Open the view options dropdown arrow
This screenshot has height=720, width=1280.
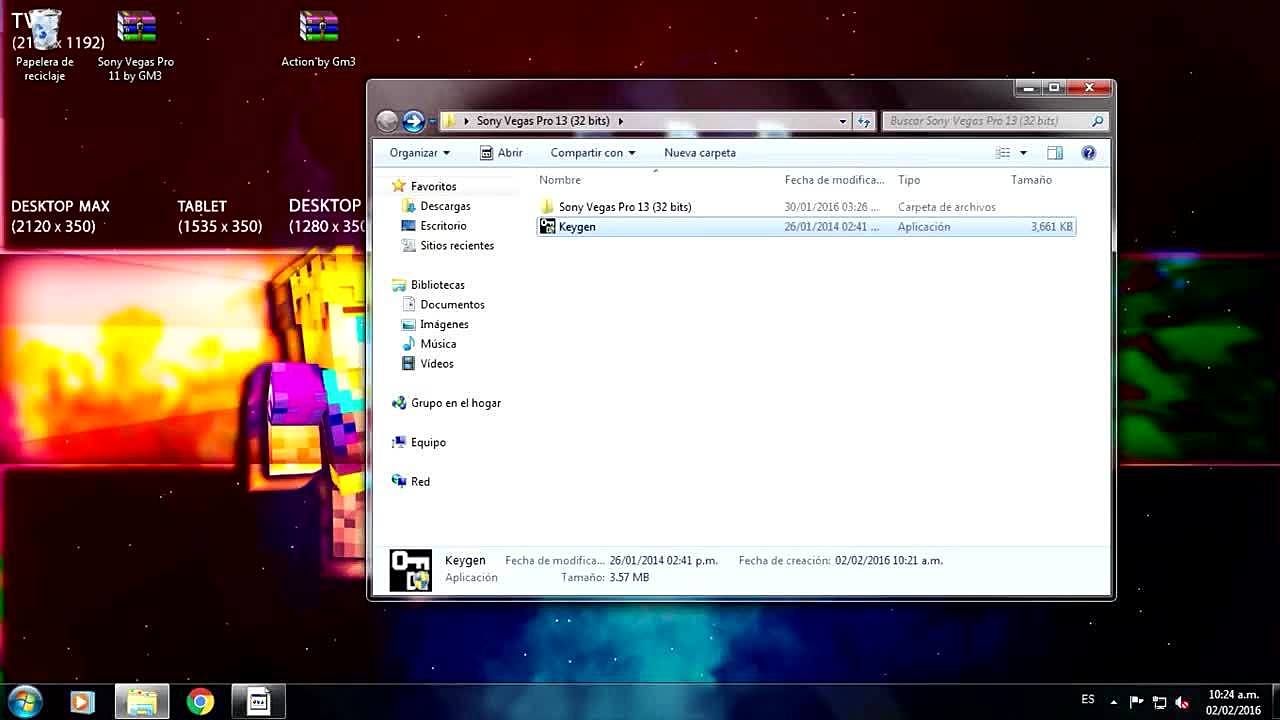tap(1023, 153)
